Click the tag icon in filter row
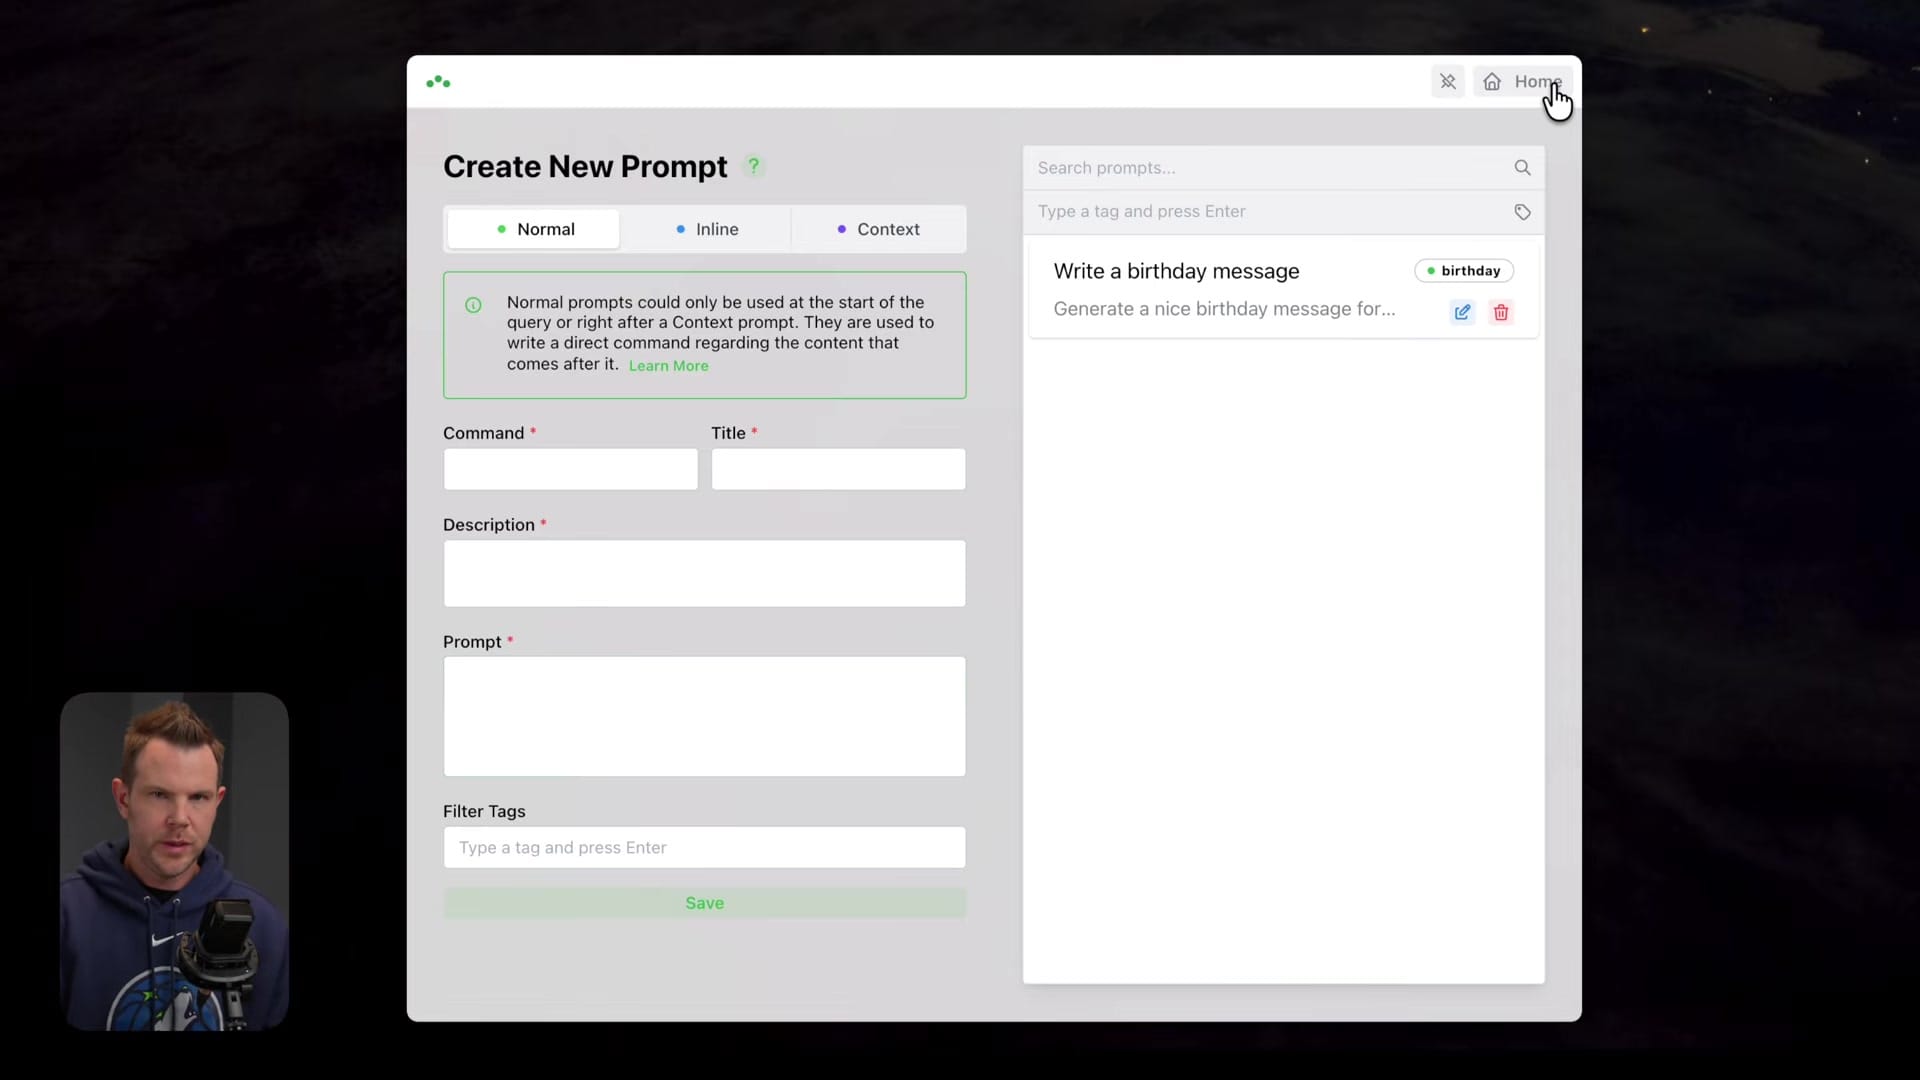 click(x=1522, y=212)
